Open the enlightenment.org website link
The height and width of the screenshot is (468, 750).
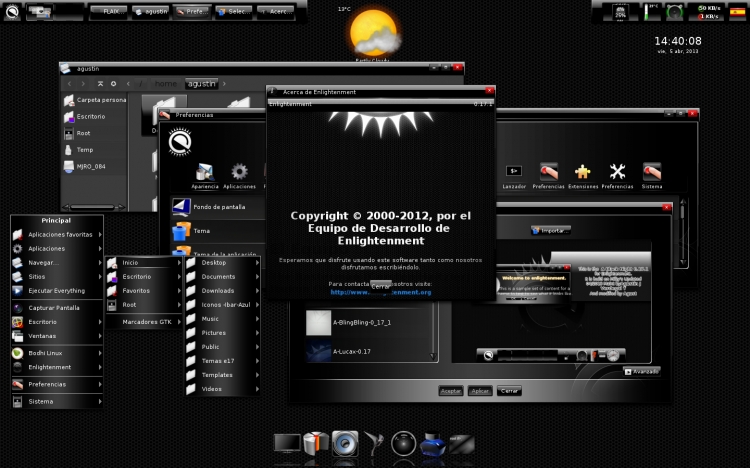click(x=381, y=292)
